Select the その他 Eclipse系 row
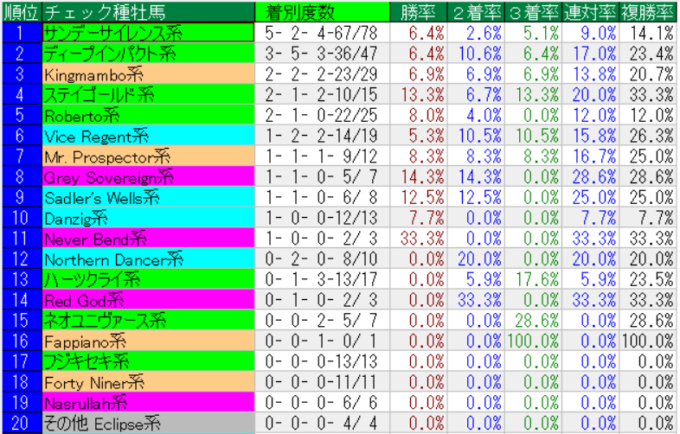The image size is (680, 434). (101, 424)
